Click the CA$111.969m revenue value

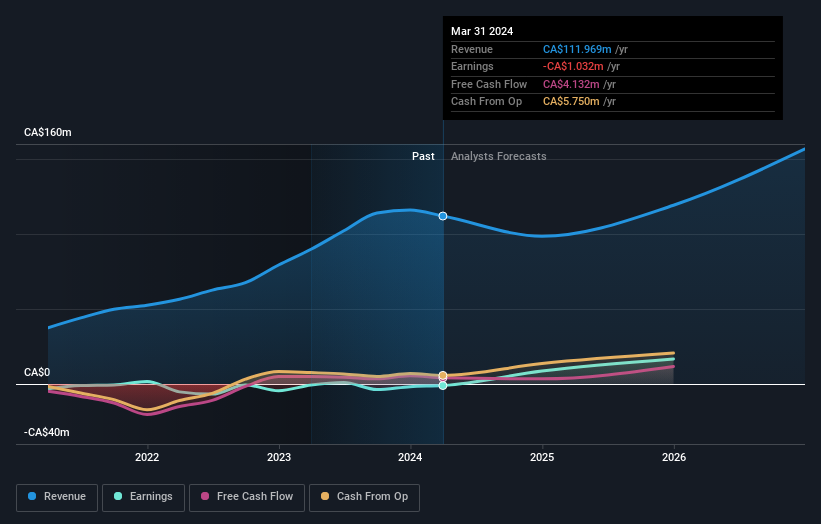tap(577, 49)
